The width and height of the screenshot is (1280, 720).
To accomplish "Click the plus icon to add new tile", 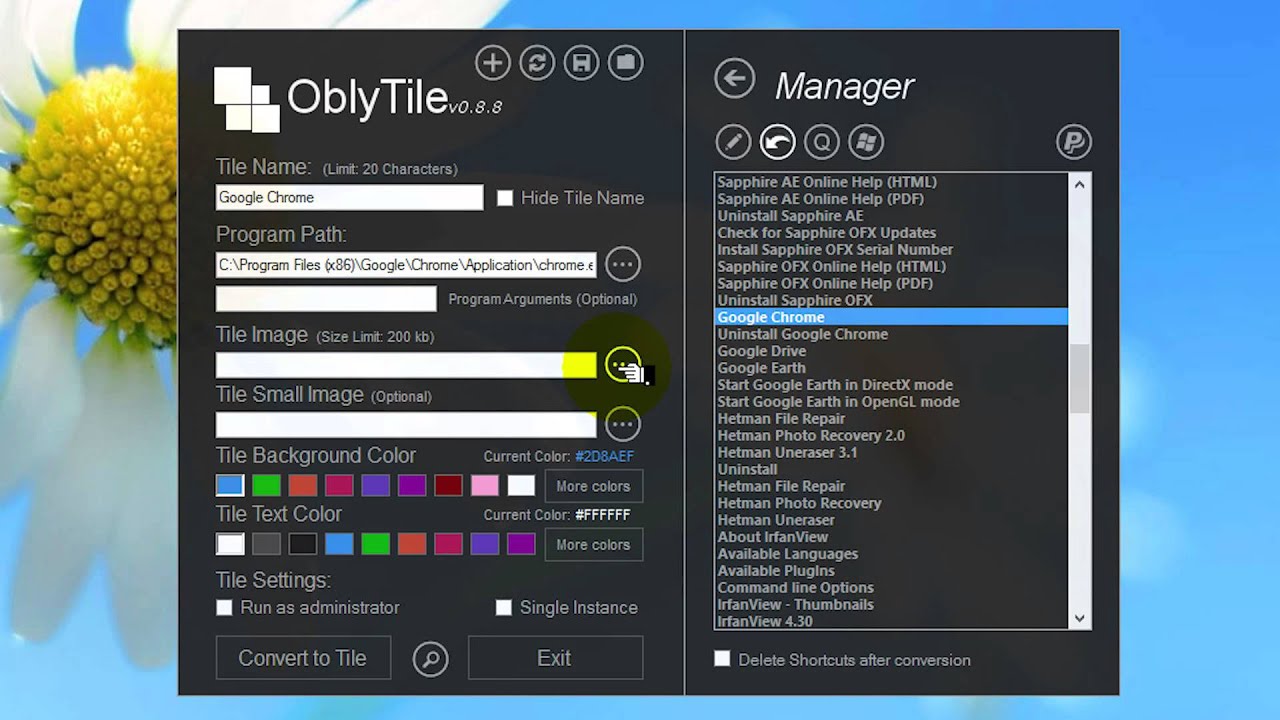I will point(492,63).
